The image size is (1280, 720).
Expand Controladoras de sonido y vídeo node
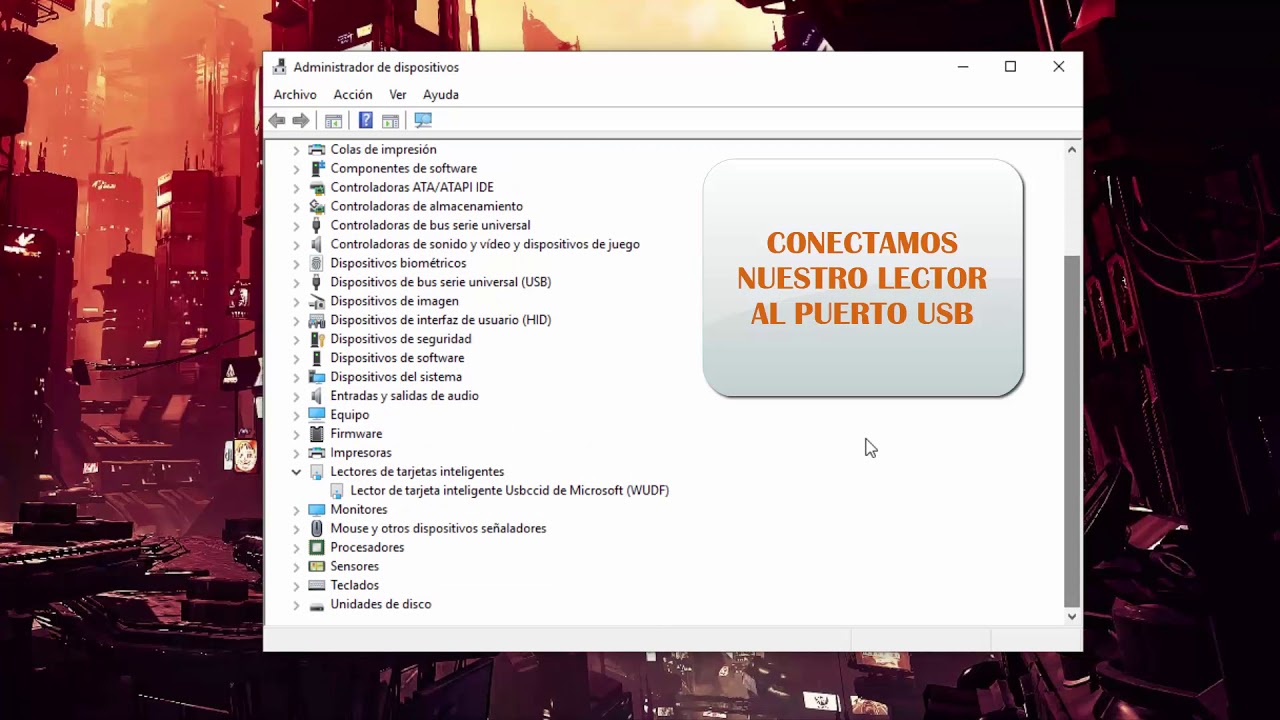(296, 244)
